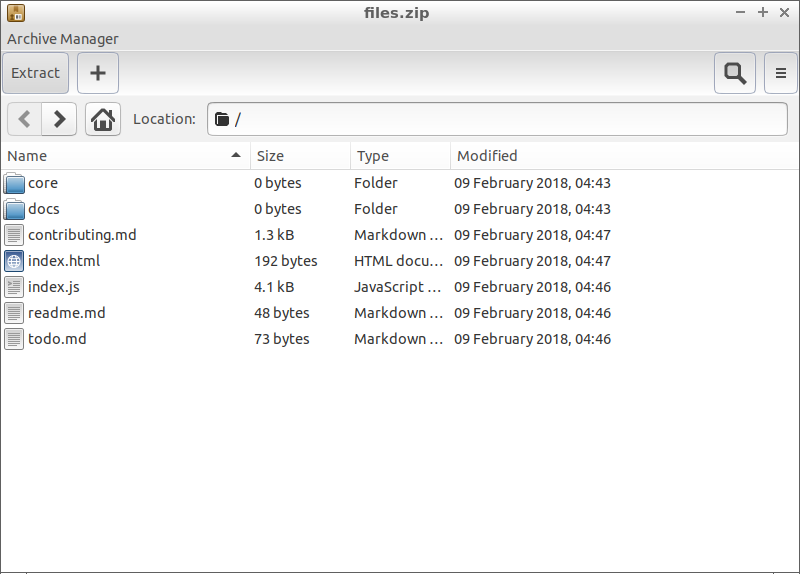The height and width of the screenshot is (574, 800).
Task: Click the plus icon to add files
Action: click(98, 73)
